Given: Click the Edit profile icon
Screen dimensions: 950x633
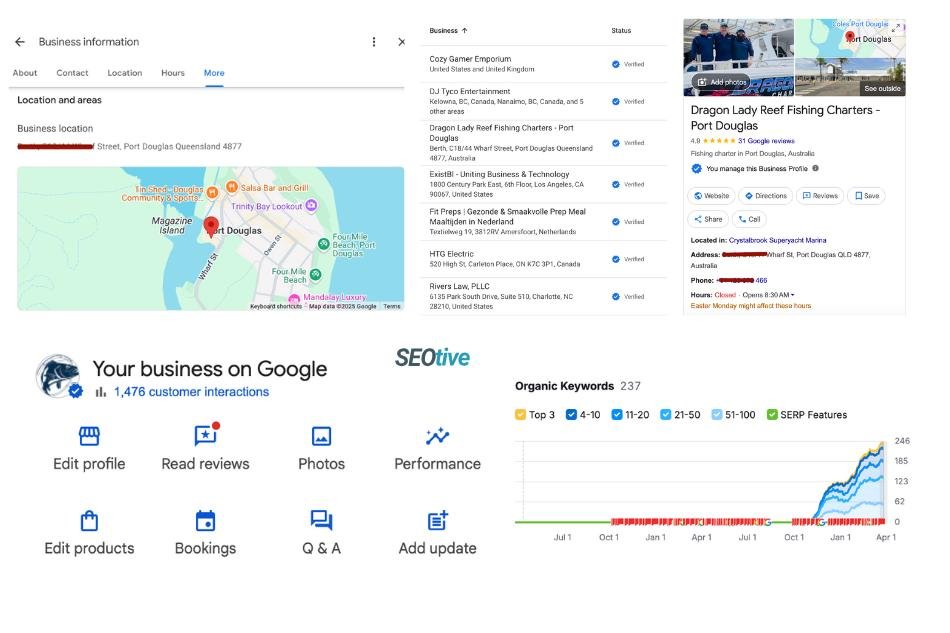Looking at the screenshot, I should (x=89, y=436).
